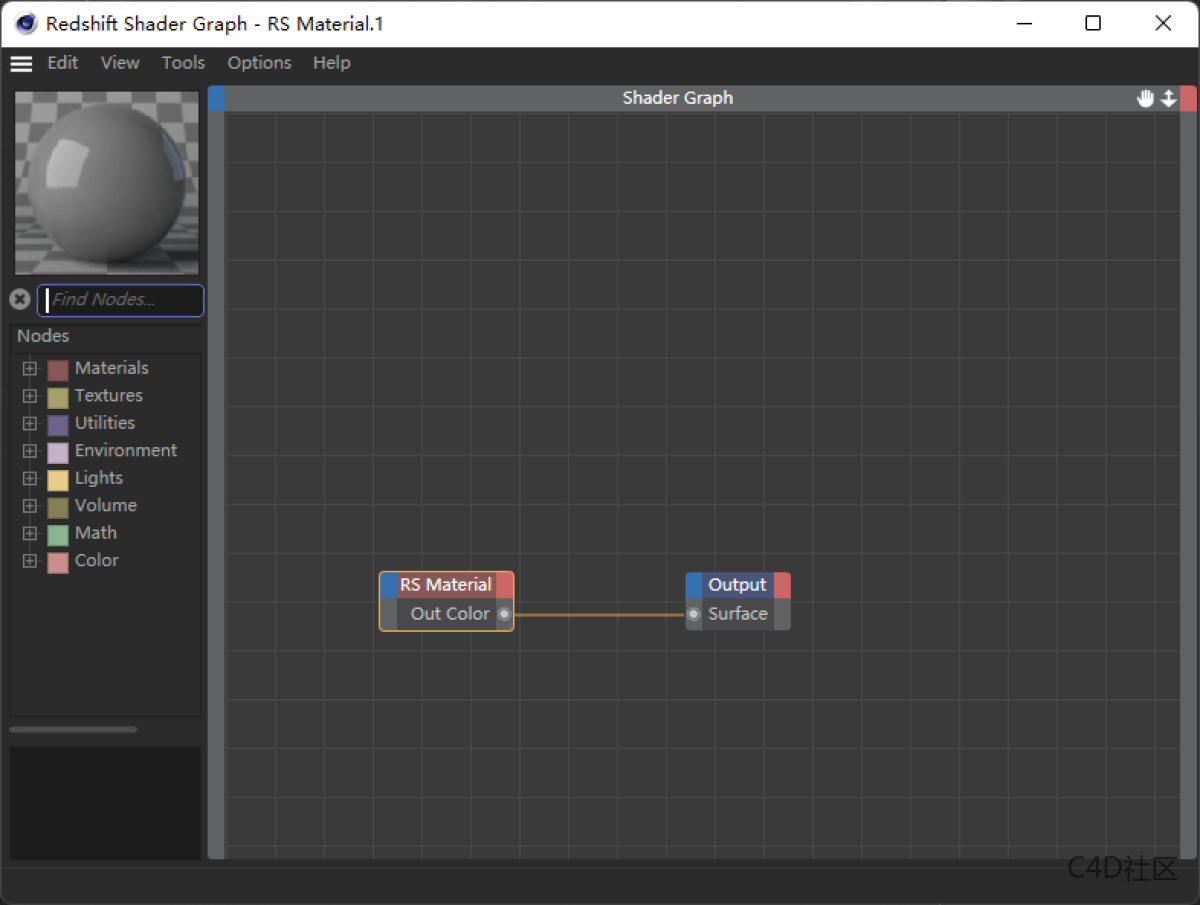Click the Surface input port
Viewport: 1200px width, 905px height.
coord(694,614)
